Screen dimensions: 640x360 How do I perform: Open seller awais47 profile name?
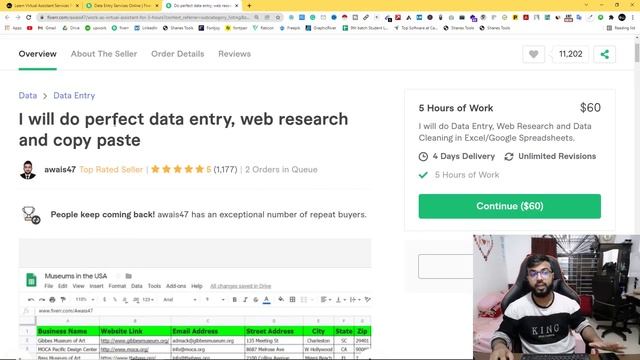click(x=60, y=169)
